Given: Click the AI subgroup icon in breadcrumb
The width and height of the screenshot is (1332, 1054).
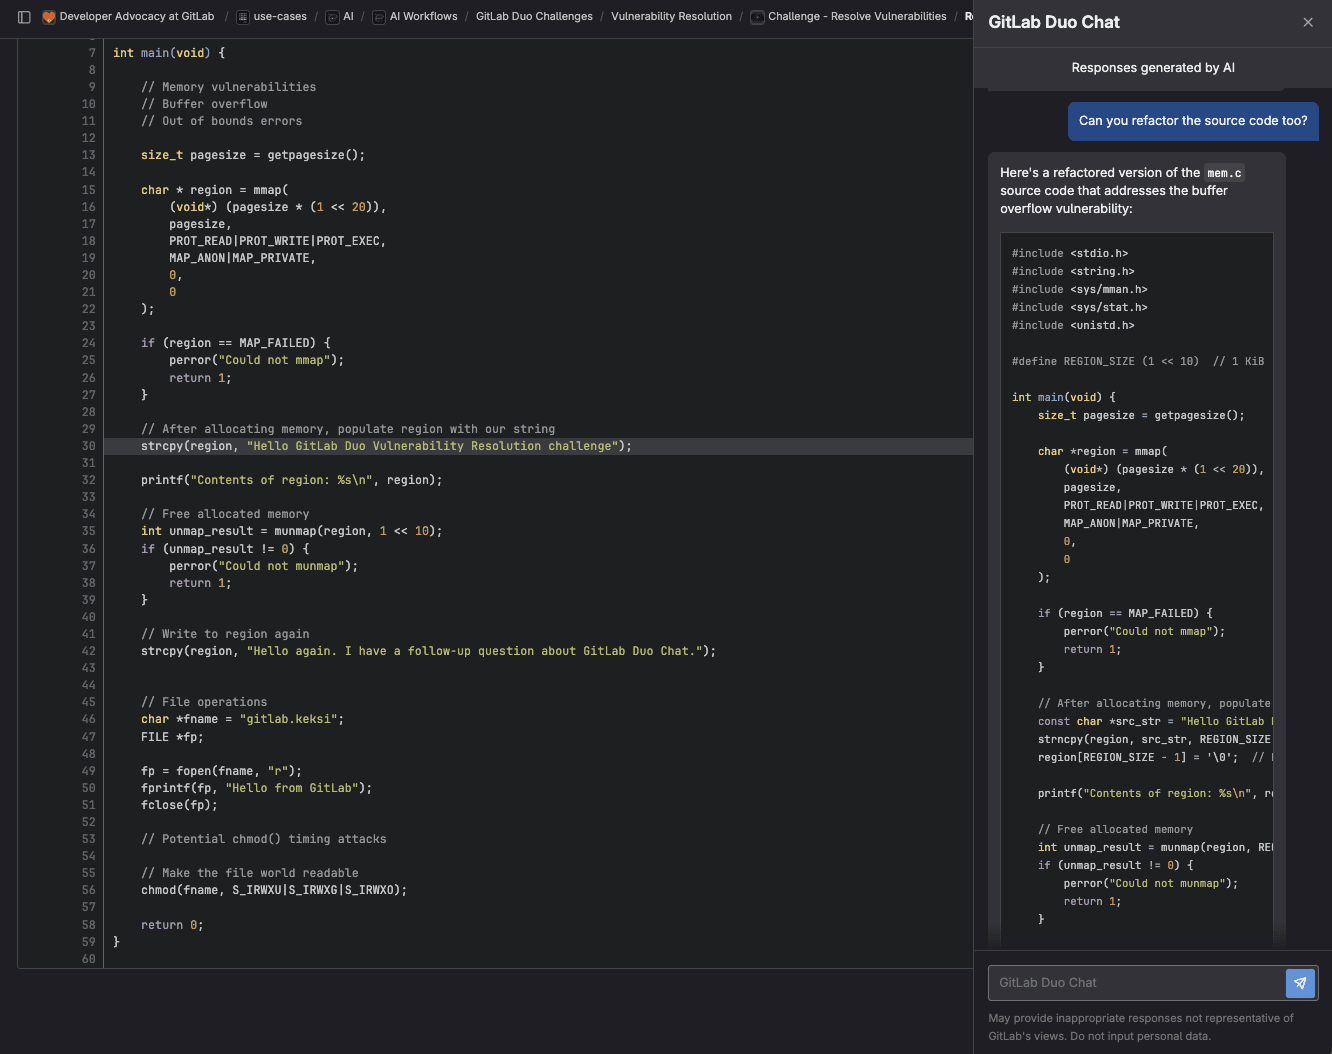Looking at the screenshot, I should (x=332, y=17).
